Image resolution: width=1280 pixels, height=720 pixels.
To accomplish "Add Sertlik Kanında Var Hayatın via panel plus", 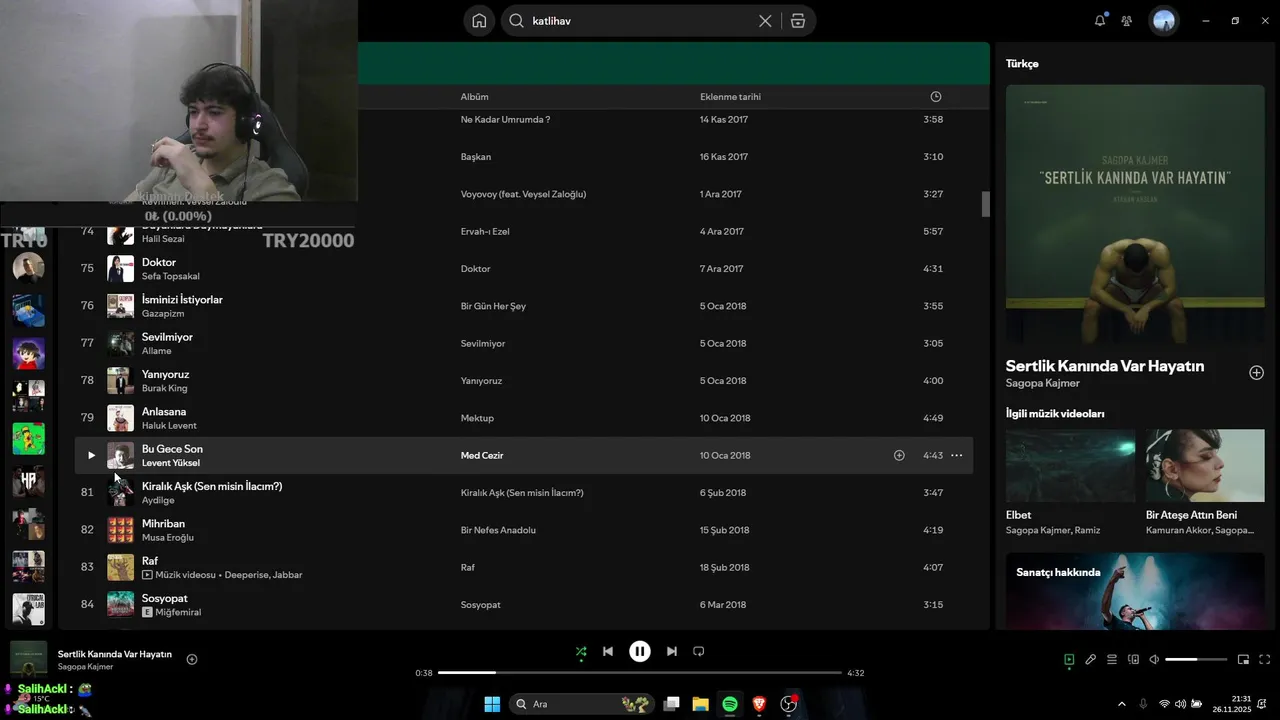I will pyautogui.click(x=1256, y=373).
